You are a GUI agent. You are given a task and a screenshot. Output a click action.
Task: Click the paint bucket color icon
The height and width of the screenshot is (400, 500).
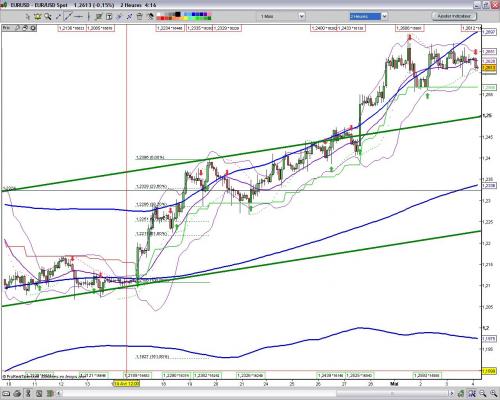click(x=151, y=16)
